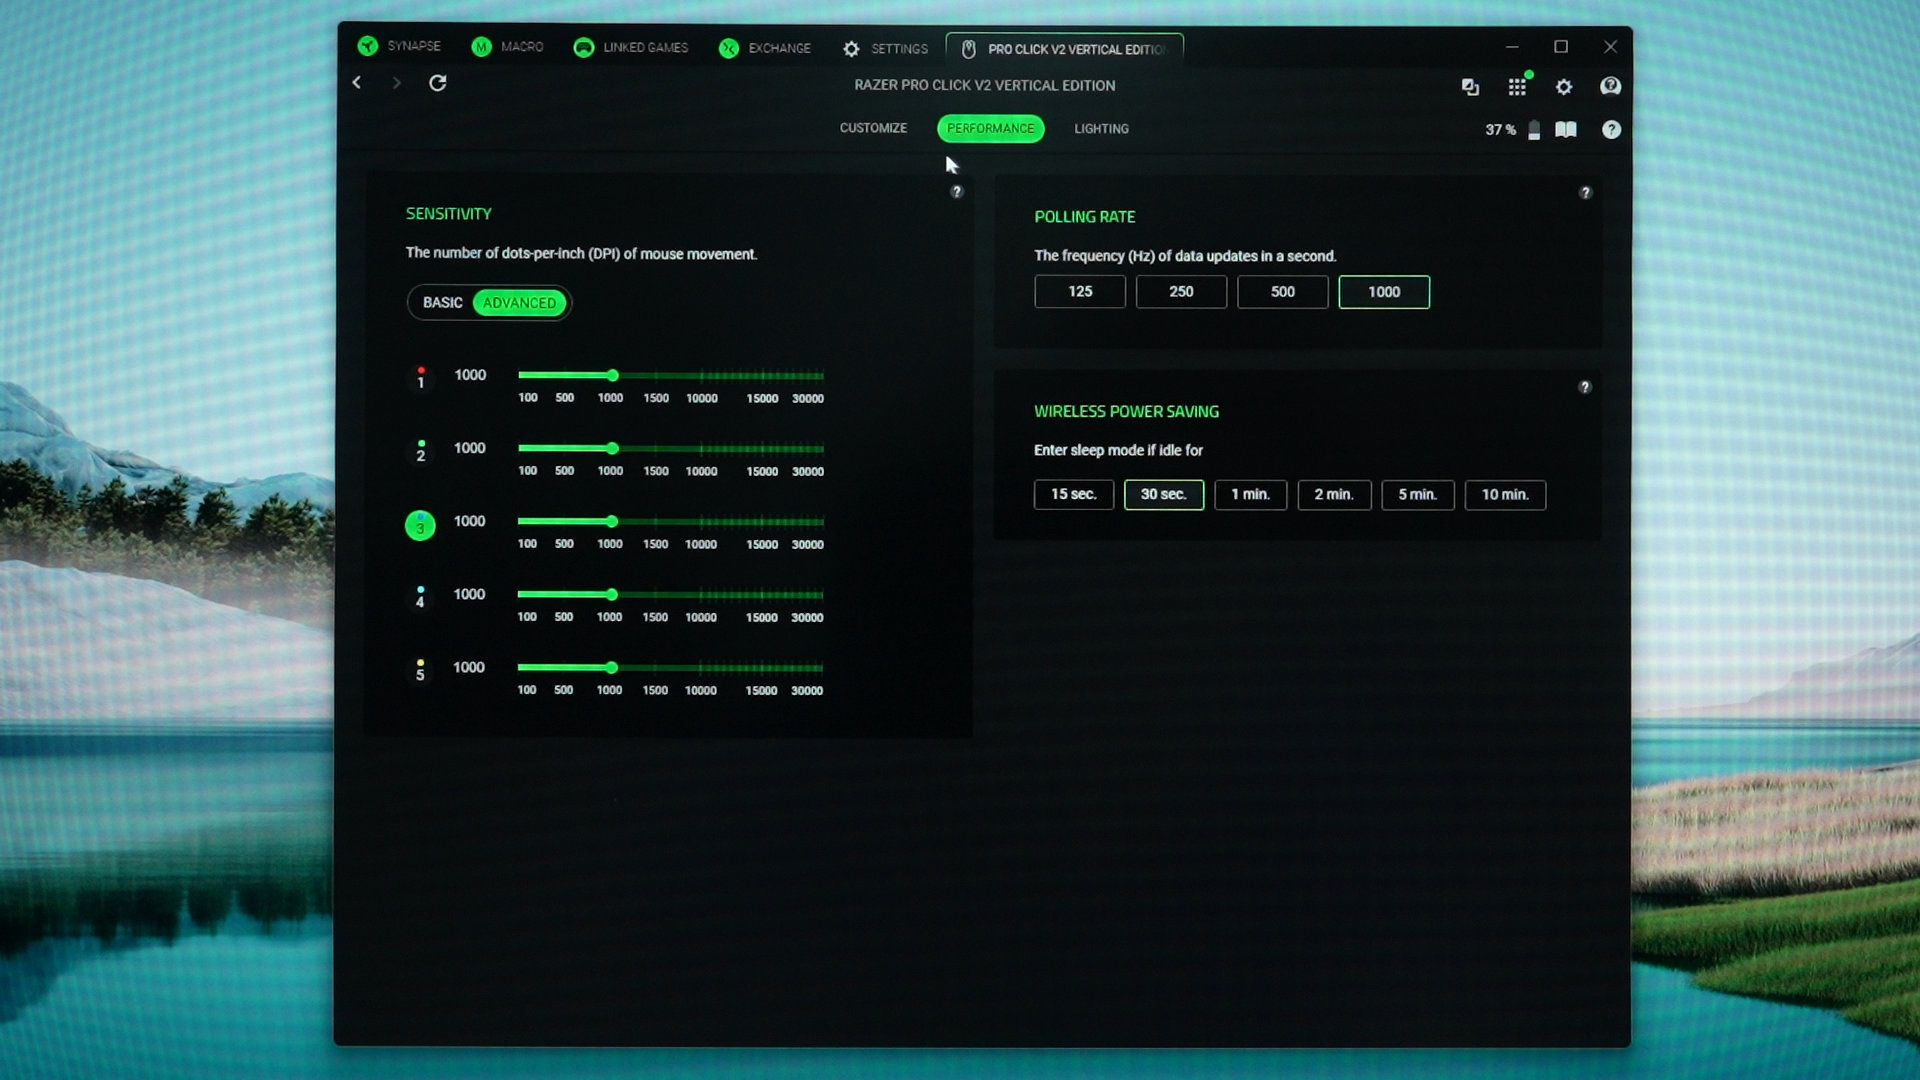
Task: Activate DPI stage 1
Action: point(421,378)
